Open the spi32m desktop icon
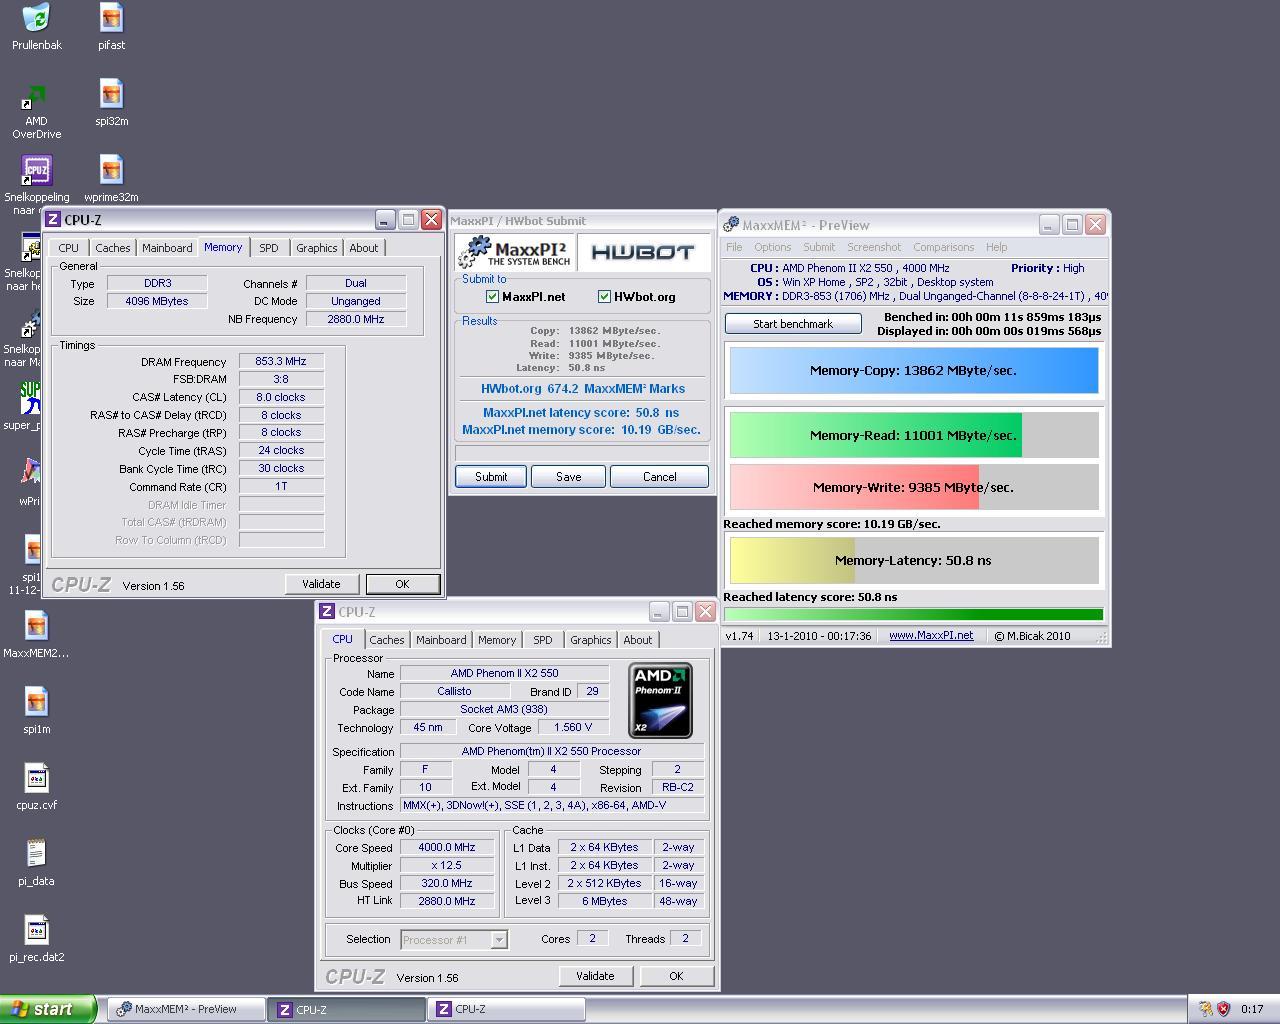Image resolution: width=1280 pixels, height=1024 pixels. click(x=111, y=95)
